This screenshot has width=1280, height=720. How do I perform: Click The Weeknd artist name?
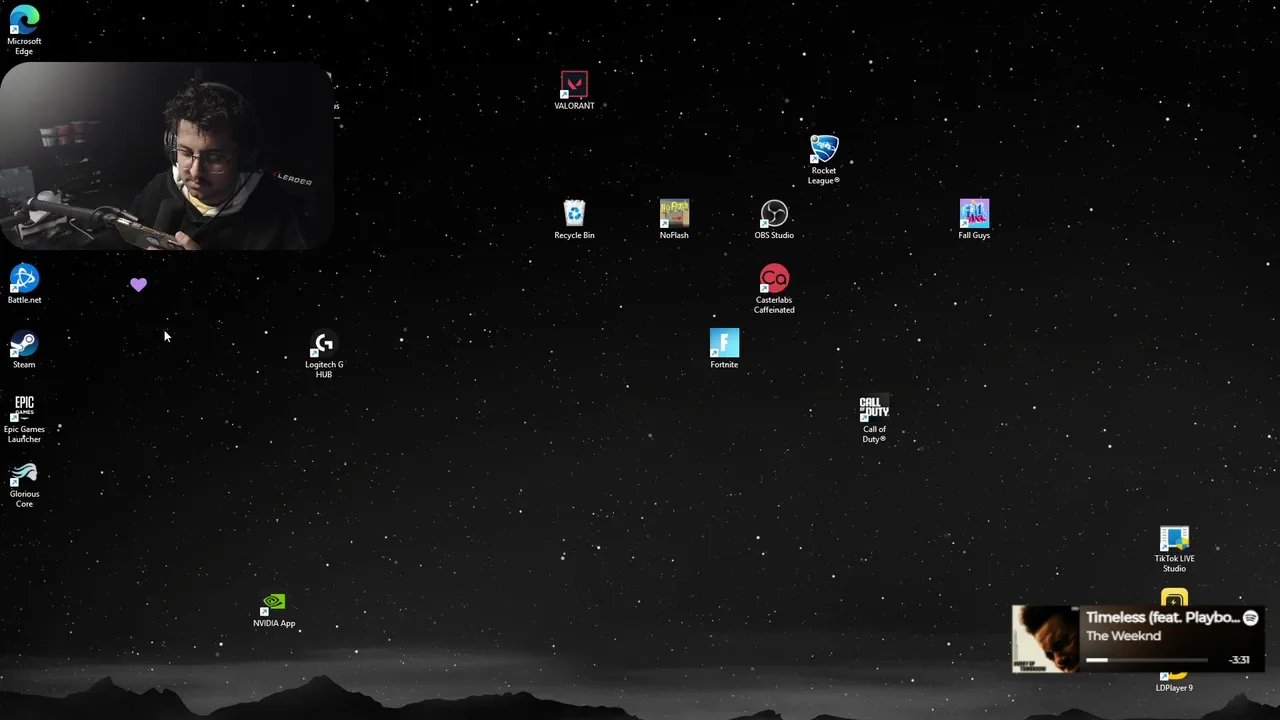[x=1123, y=636]
